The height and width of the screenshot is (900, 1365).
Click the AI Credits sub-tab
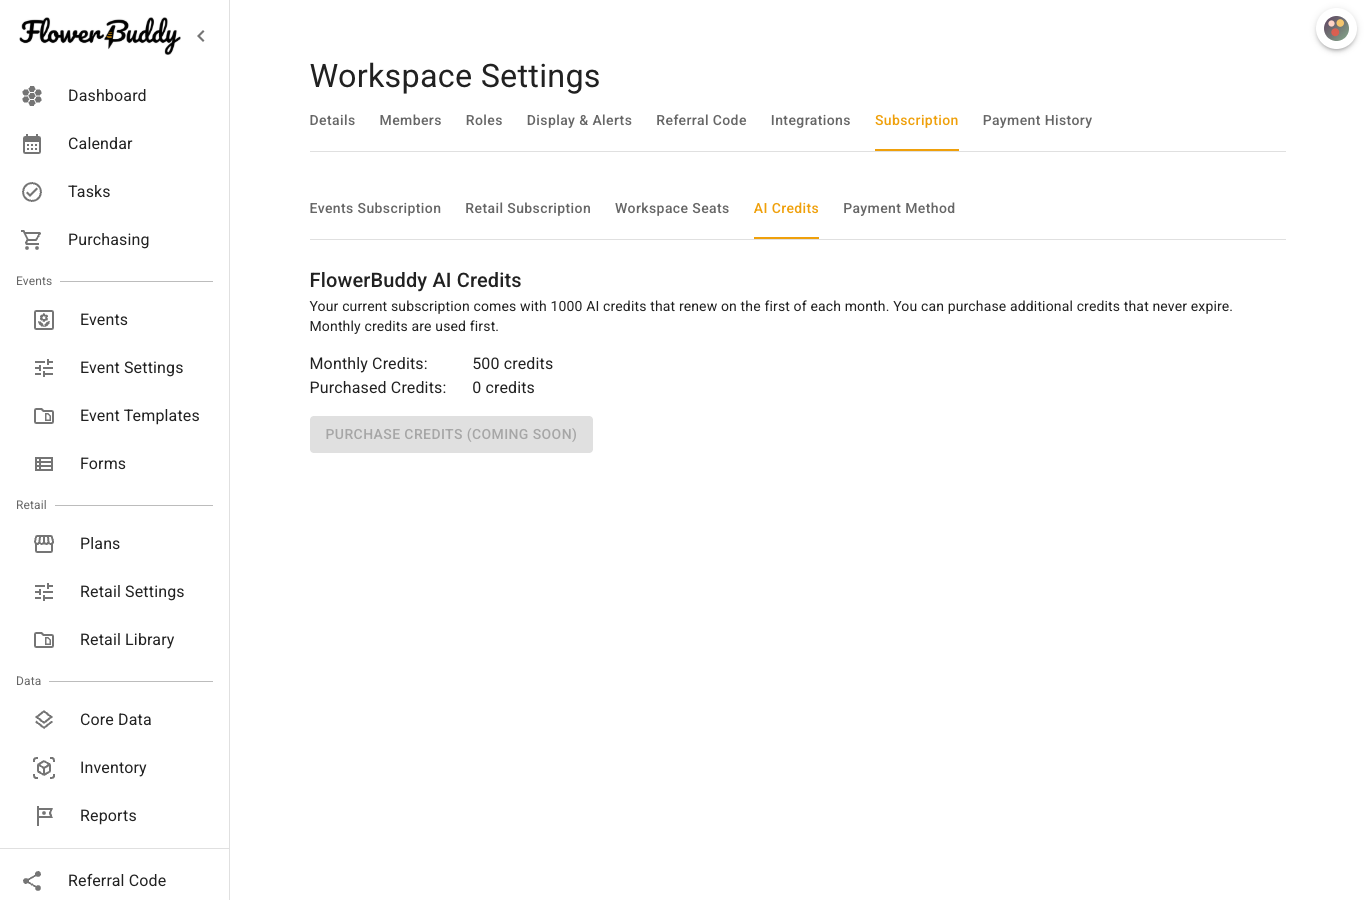point(786,209)
